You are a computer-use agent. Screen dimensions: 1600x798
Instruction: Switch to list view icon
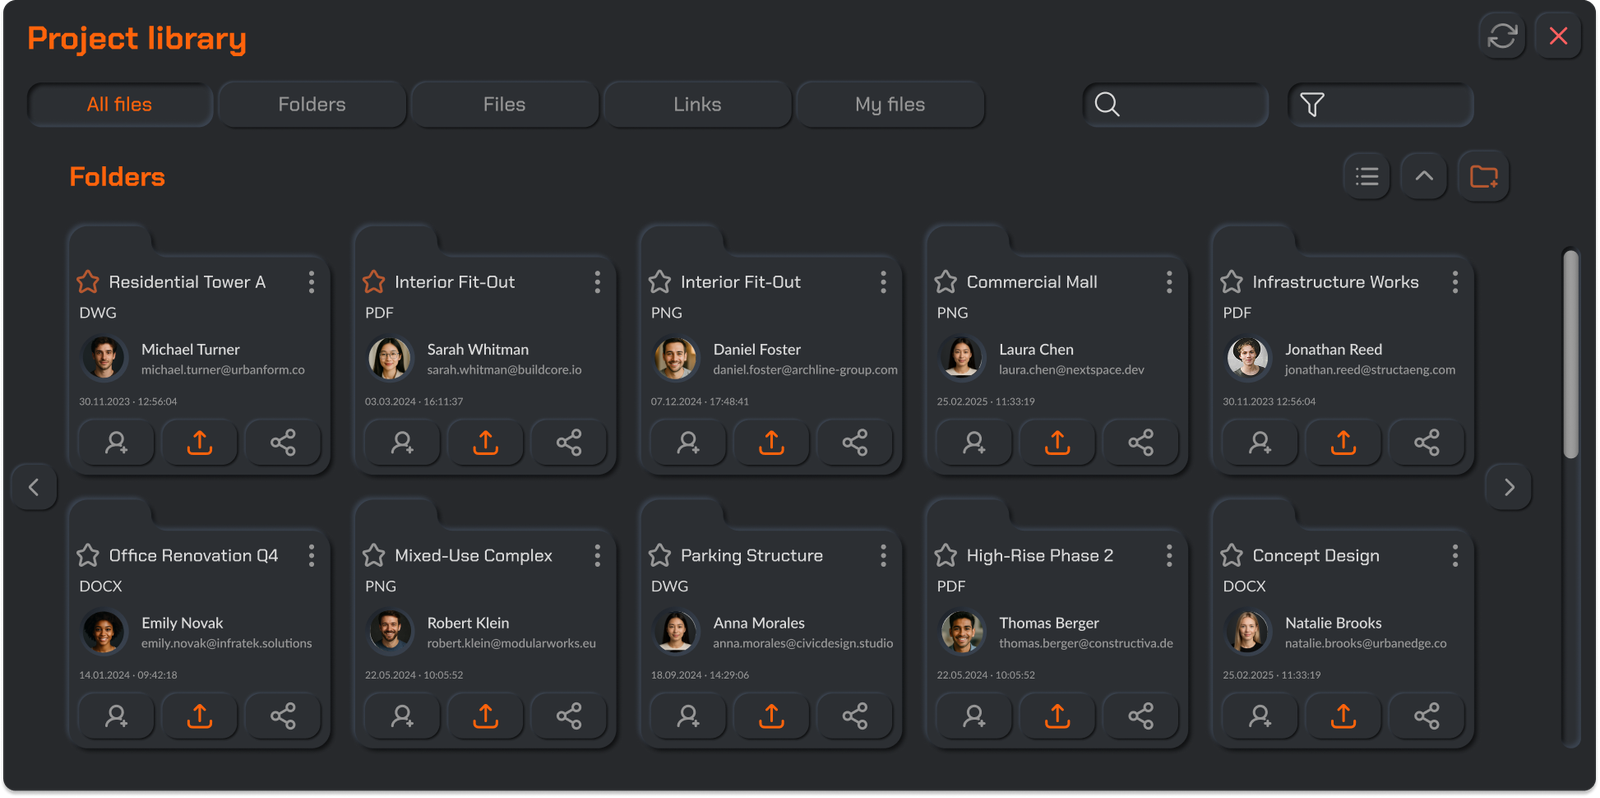click(1367, 177)
